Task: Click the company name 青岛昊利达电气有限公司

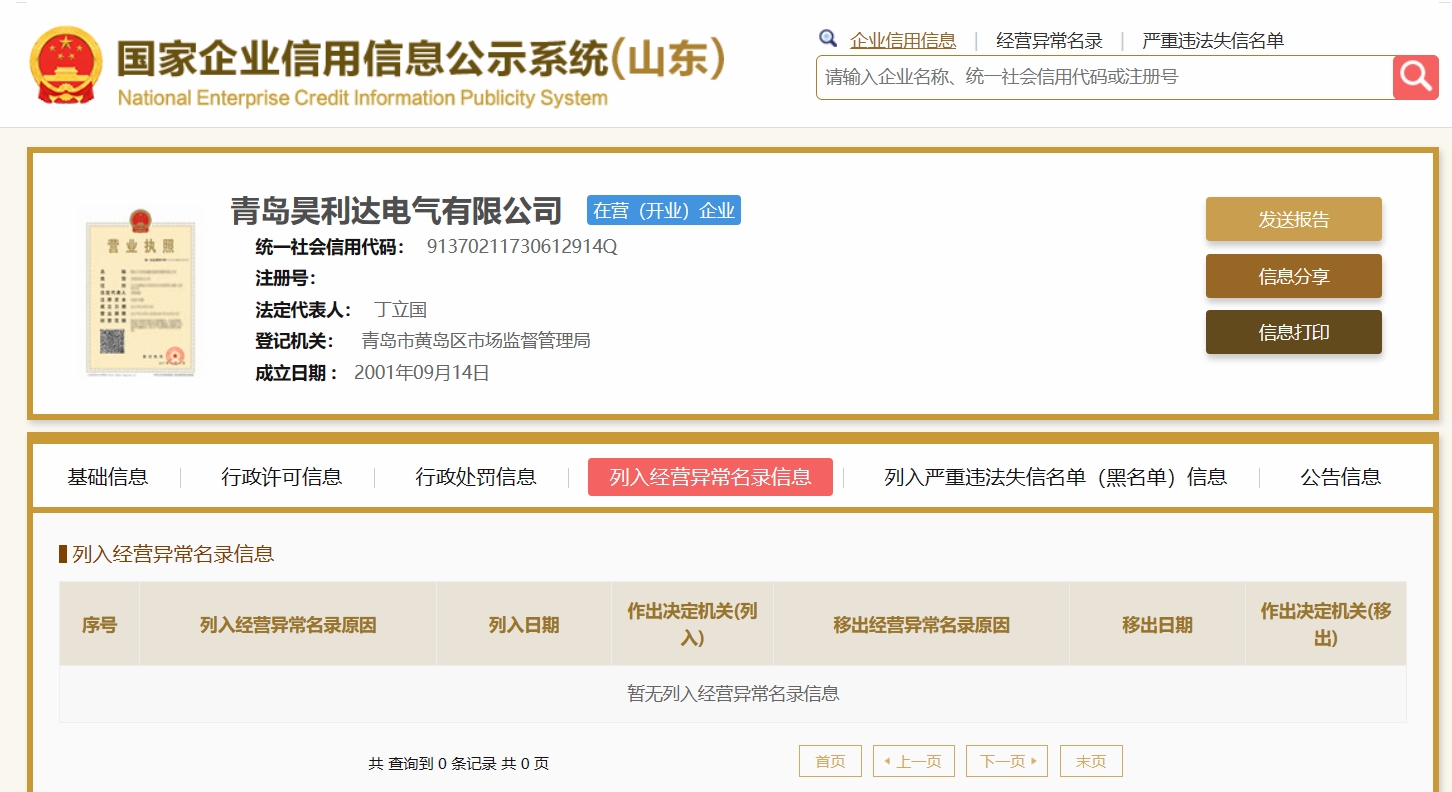Action: tap(397, 211)
